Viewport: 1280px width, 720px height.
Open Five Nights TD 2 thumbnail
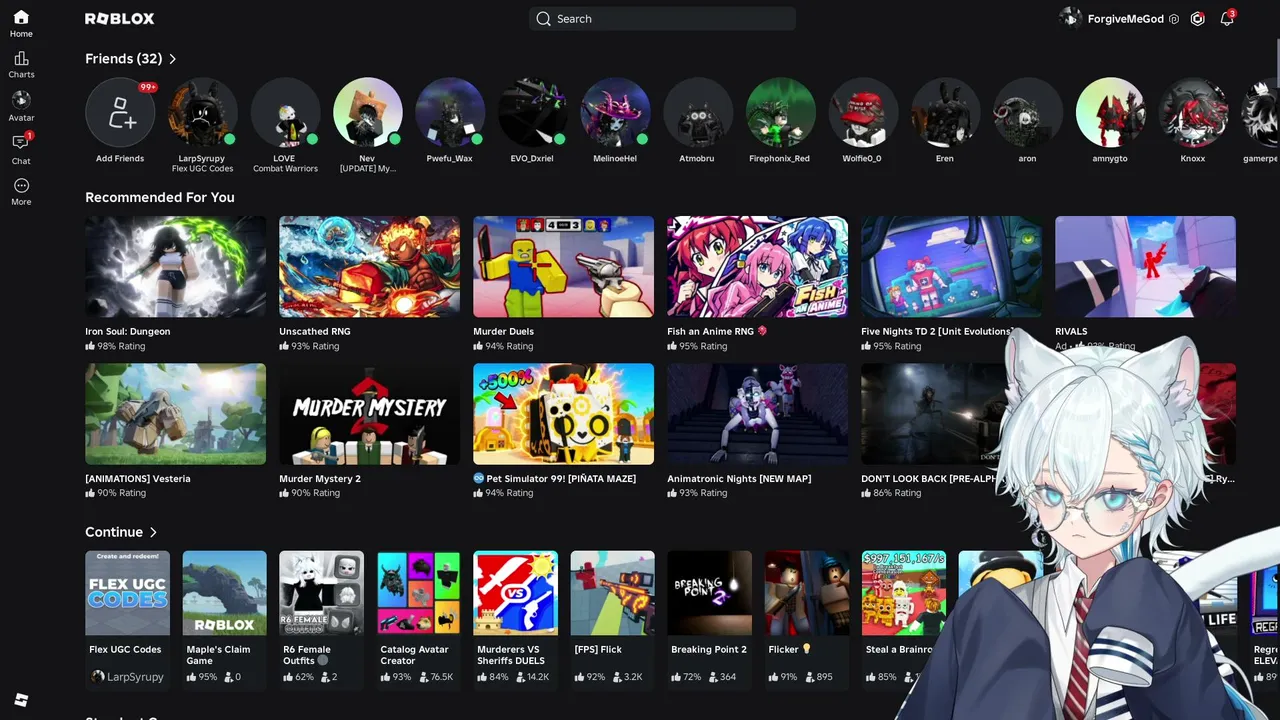point(952,267)
